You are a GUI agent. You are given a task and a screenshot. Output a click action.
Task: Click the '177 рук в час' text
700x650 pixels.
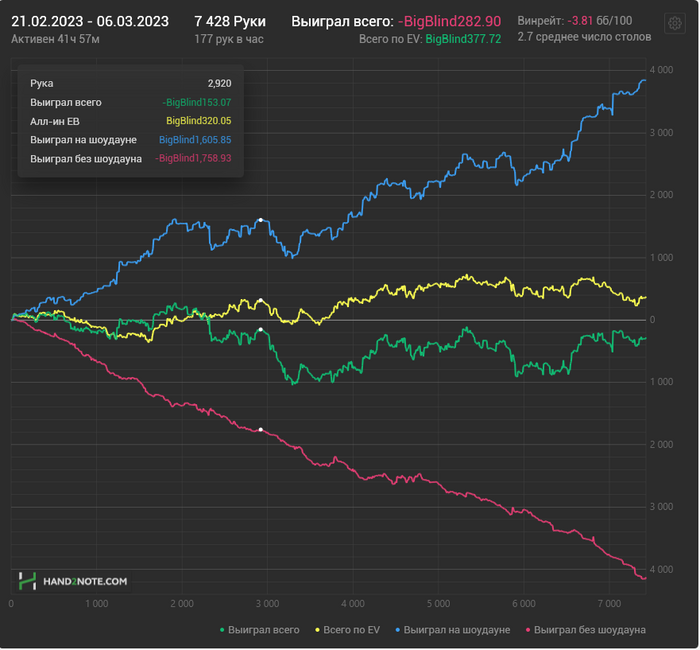point(229,39)
